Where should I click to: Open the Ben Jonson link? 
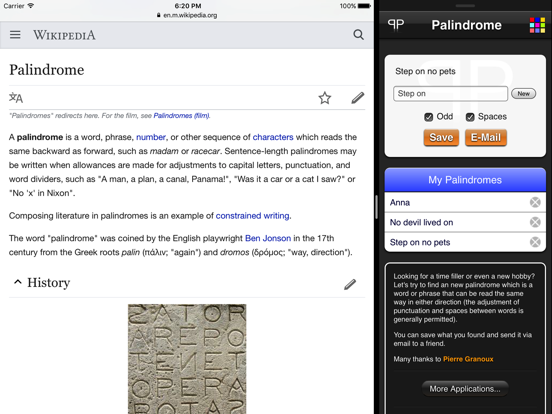[268, 238]
